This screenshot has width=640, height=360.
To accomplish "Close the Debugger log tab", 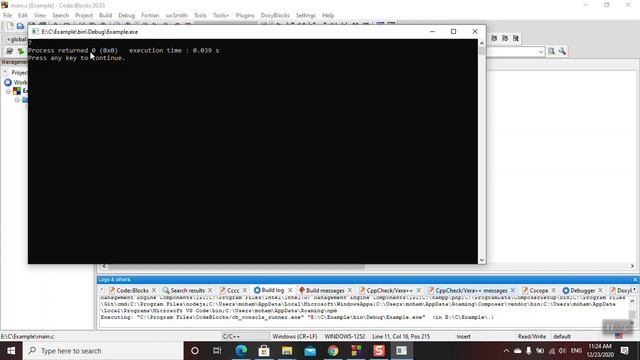I will (600, 291).
